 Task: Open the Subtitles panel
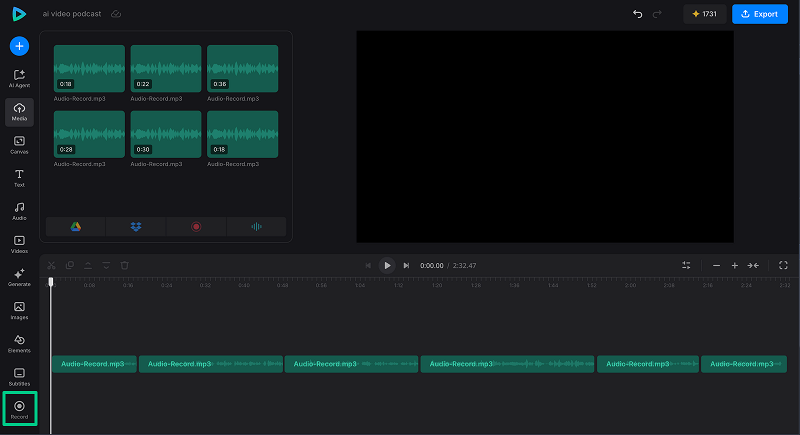point(19,377)
